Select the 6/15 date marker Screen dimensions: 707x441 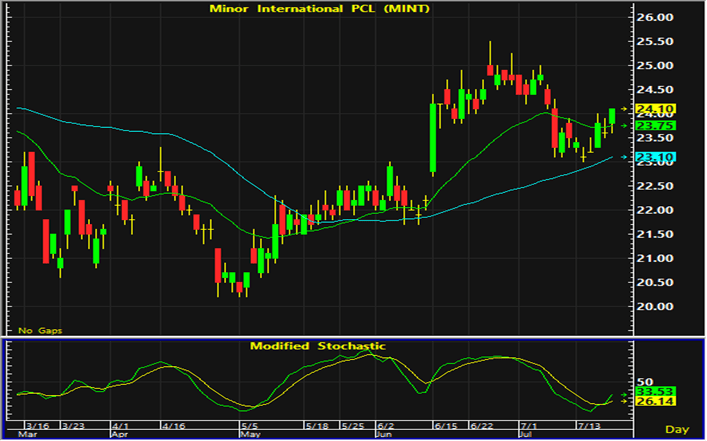click(447, 426)
